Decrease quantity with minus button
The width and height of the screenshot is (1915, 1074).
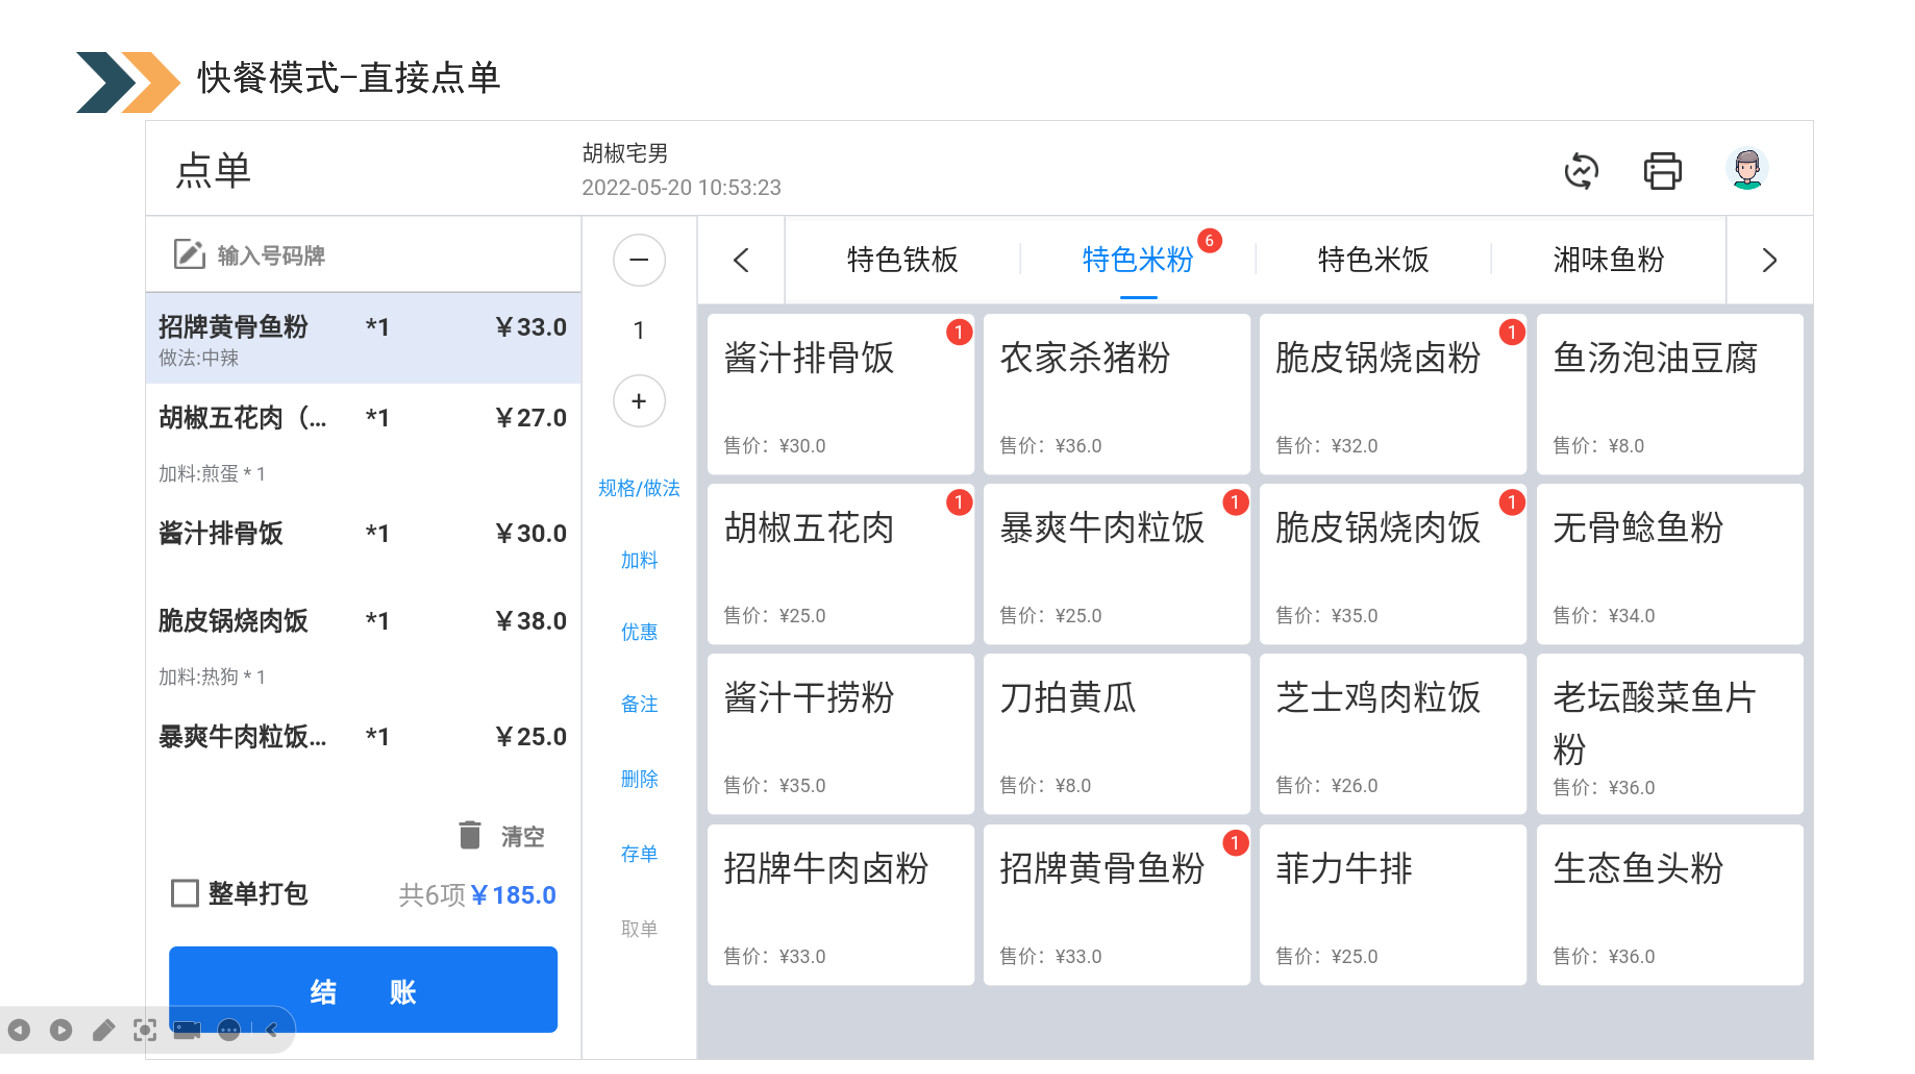coord(638,260)
